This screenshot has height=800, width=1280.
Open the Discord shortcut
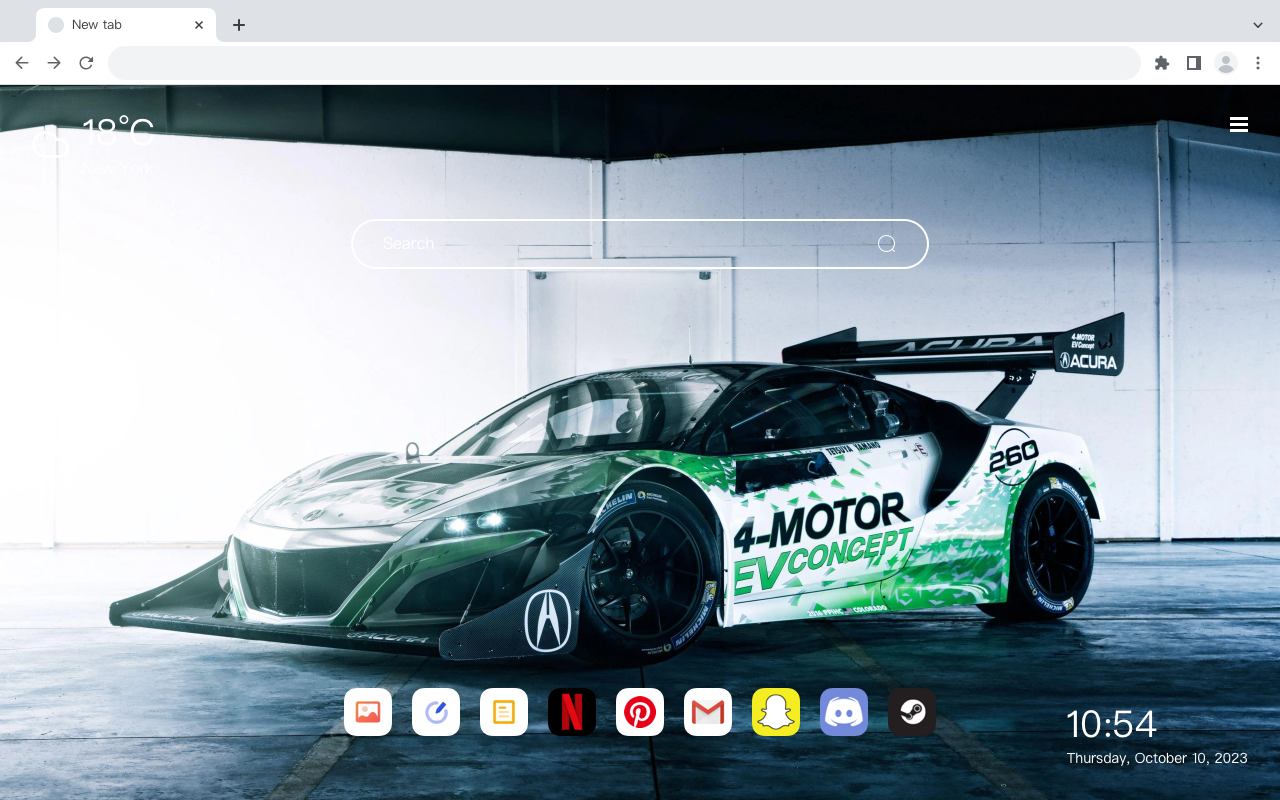pyautogui.click(x=844, y=712)
